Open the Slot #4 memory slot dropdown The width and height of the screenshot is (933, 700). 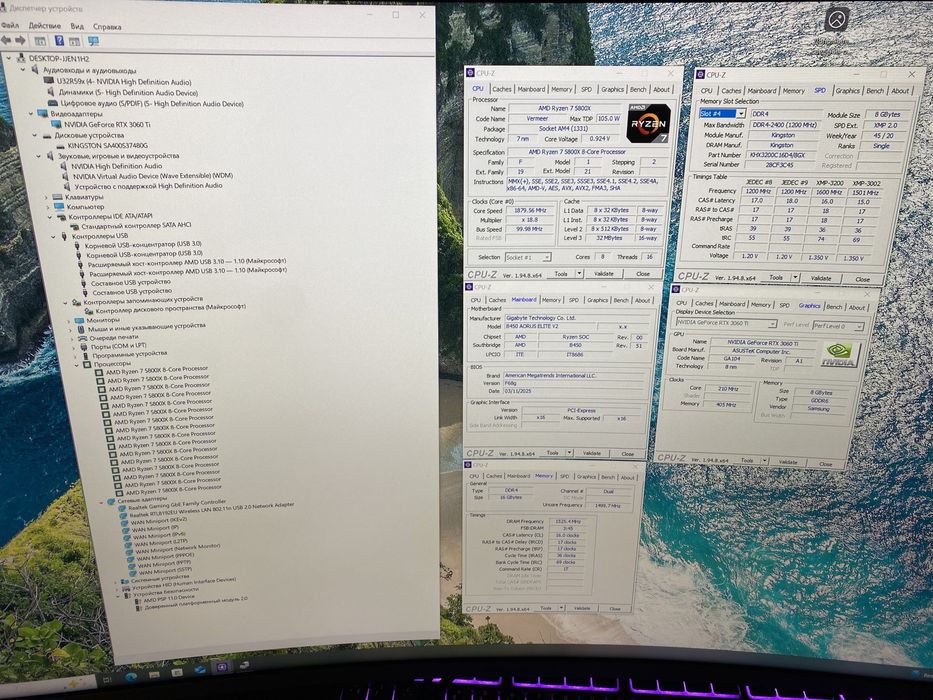click(741, 114)
